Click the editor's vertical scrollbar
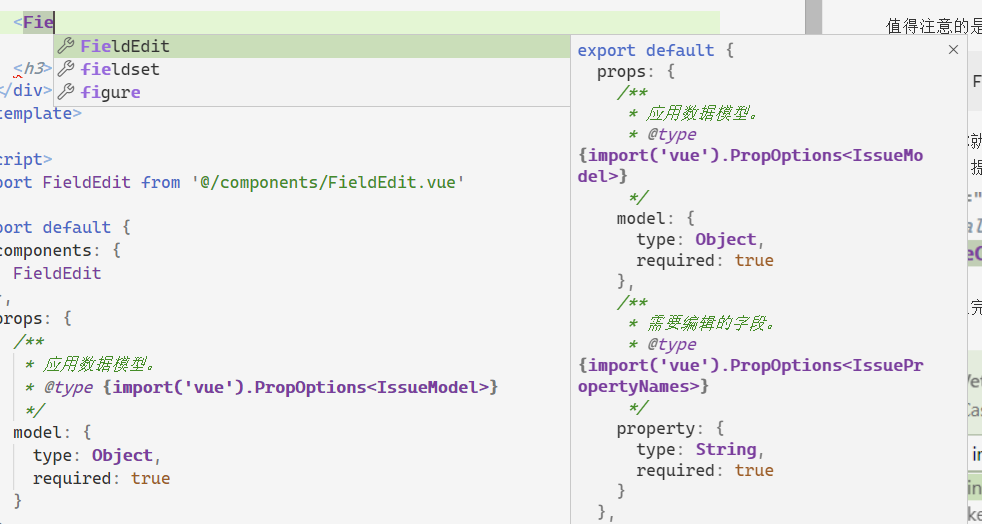This screenshot has width=982, height=524. click(813, 200)
